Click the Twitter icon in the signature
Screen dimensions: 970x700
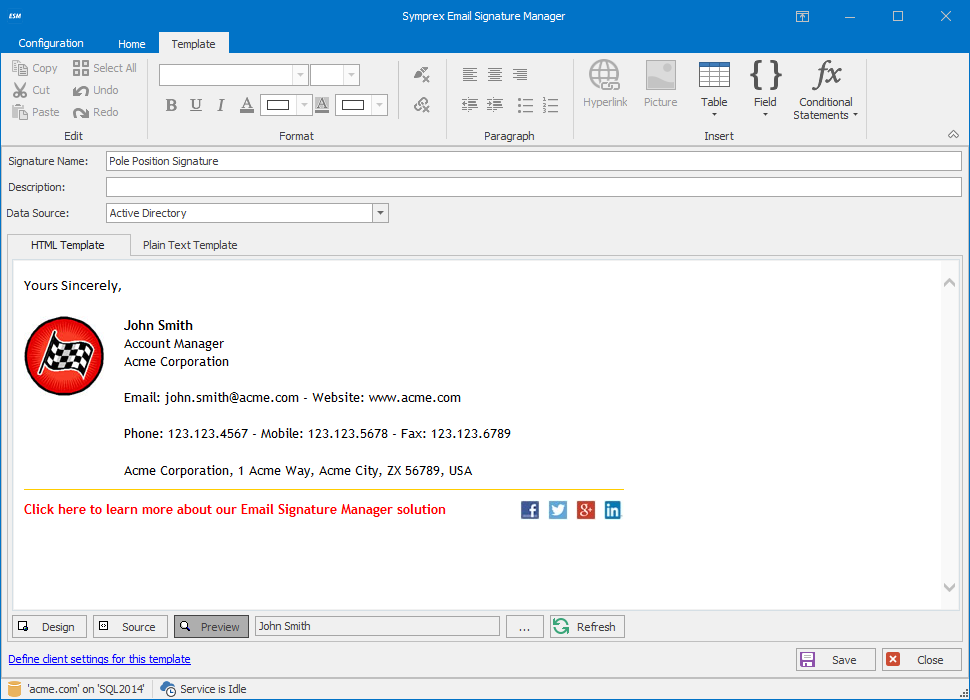[x=558, y=510]
